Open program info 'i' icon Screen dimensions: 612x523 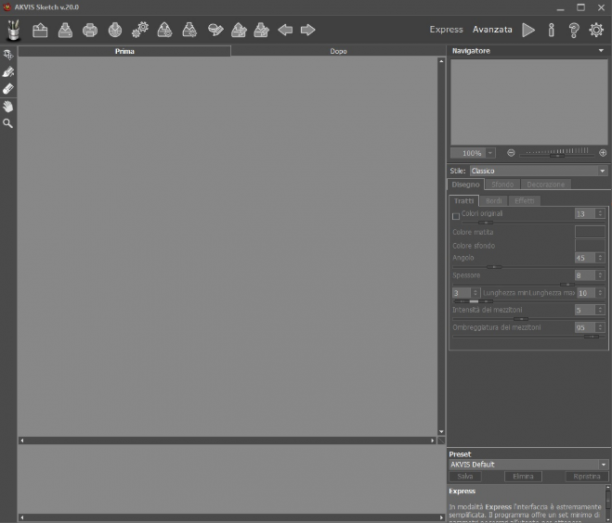tap(551, 30)
